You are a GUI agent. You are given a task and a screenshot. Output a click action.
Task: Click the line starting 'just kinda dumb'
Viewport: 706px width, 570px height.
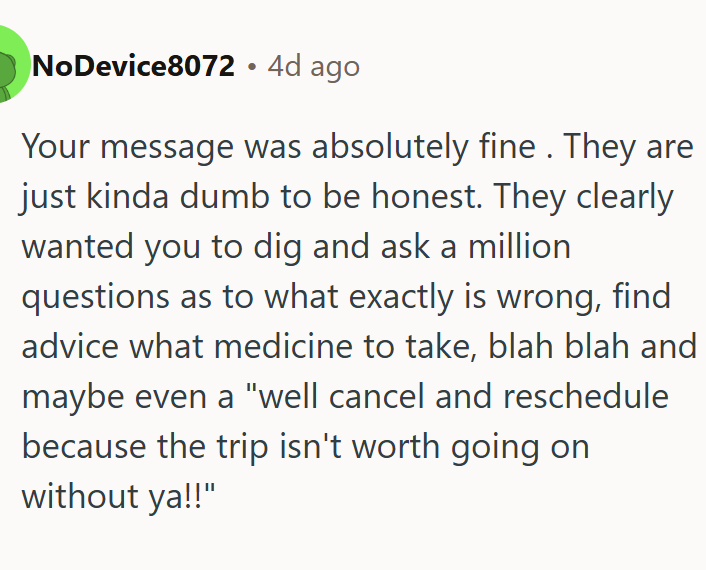(347, 197)
